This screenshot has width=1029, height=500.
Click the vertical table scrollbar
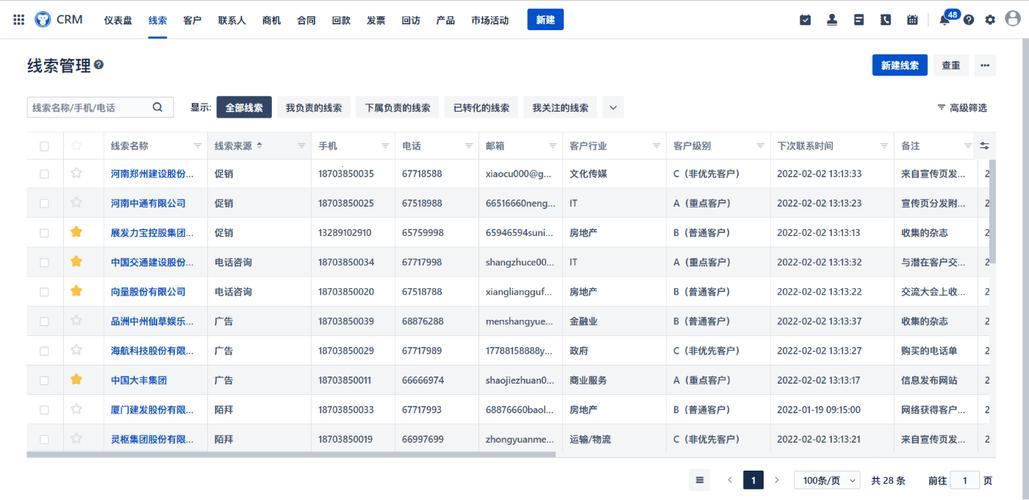tap(992, 211)
